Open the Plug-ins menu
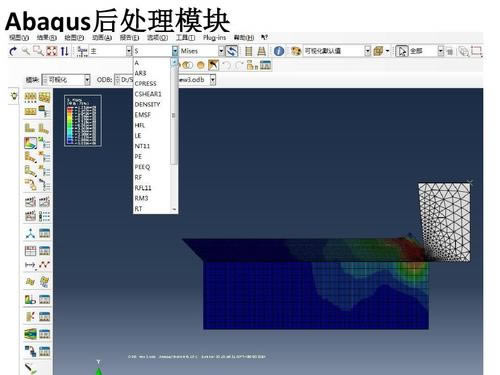This screenshot has height=375, width=500. click(x=214, y=38)
